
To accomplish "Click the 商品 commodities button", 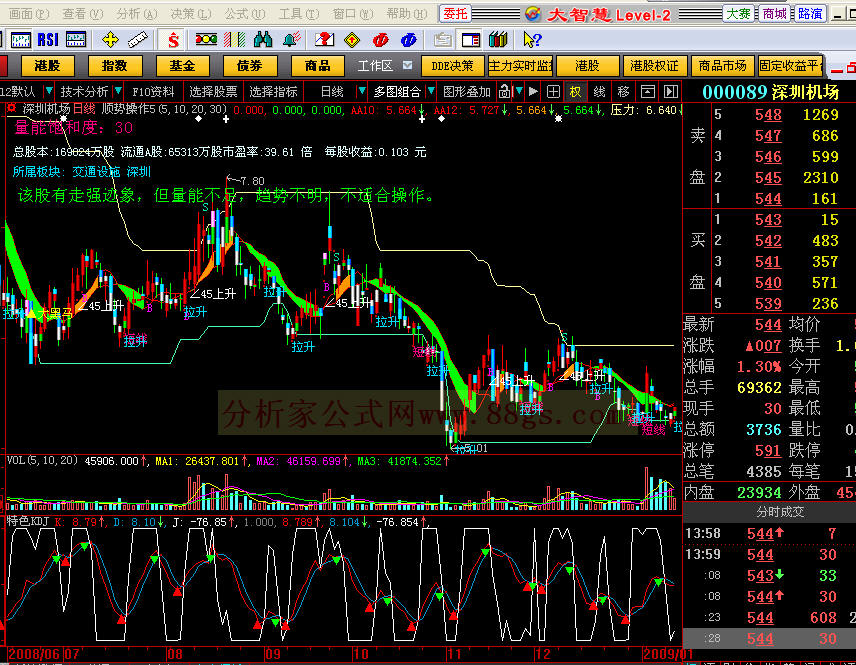I will (x=318, y=66).
